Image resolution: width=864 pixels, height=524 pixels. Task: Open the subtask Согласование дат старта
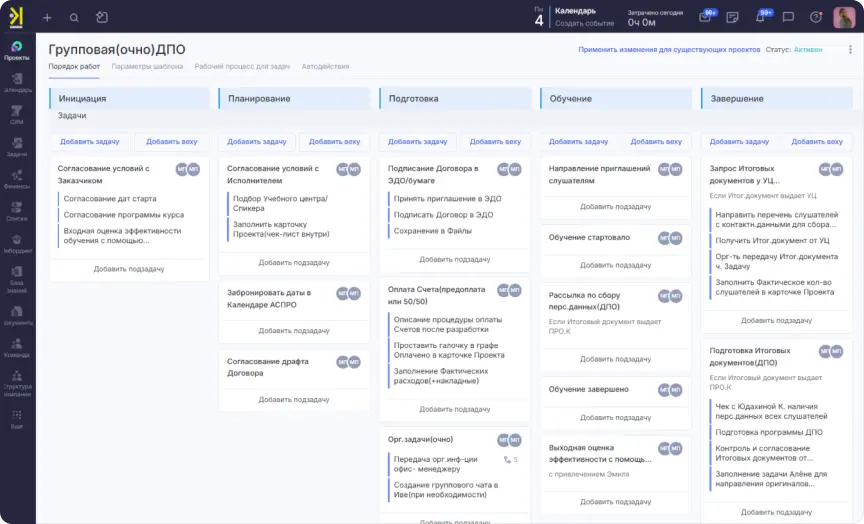[110, 198]
